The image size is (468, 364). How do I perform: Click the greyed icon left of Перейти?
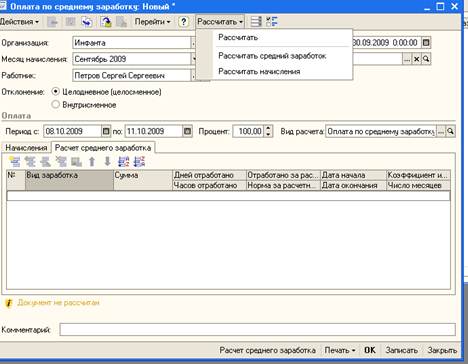[x=121, y=22]
